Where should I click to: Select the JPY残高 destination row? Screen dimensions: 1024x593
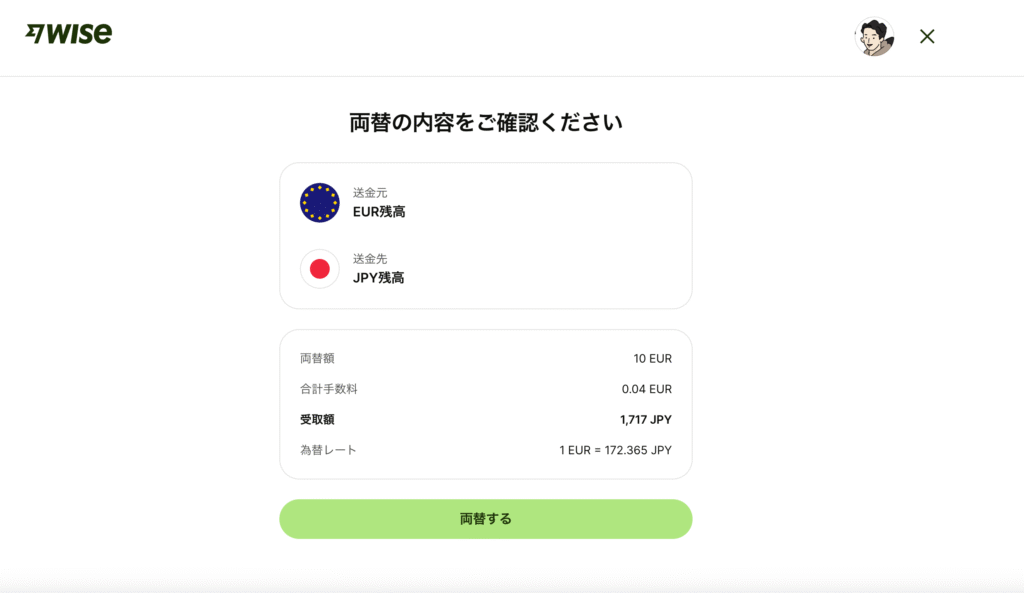point(486,268)
